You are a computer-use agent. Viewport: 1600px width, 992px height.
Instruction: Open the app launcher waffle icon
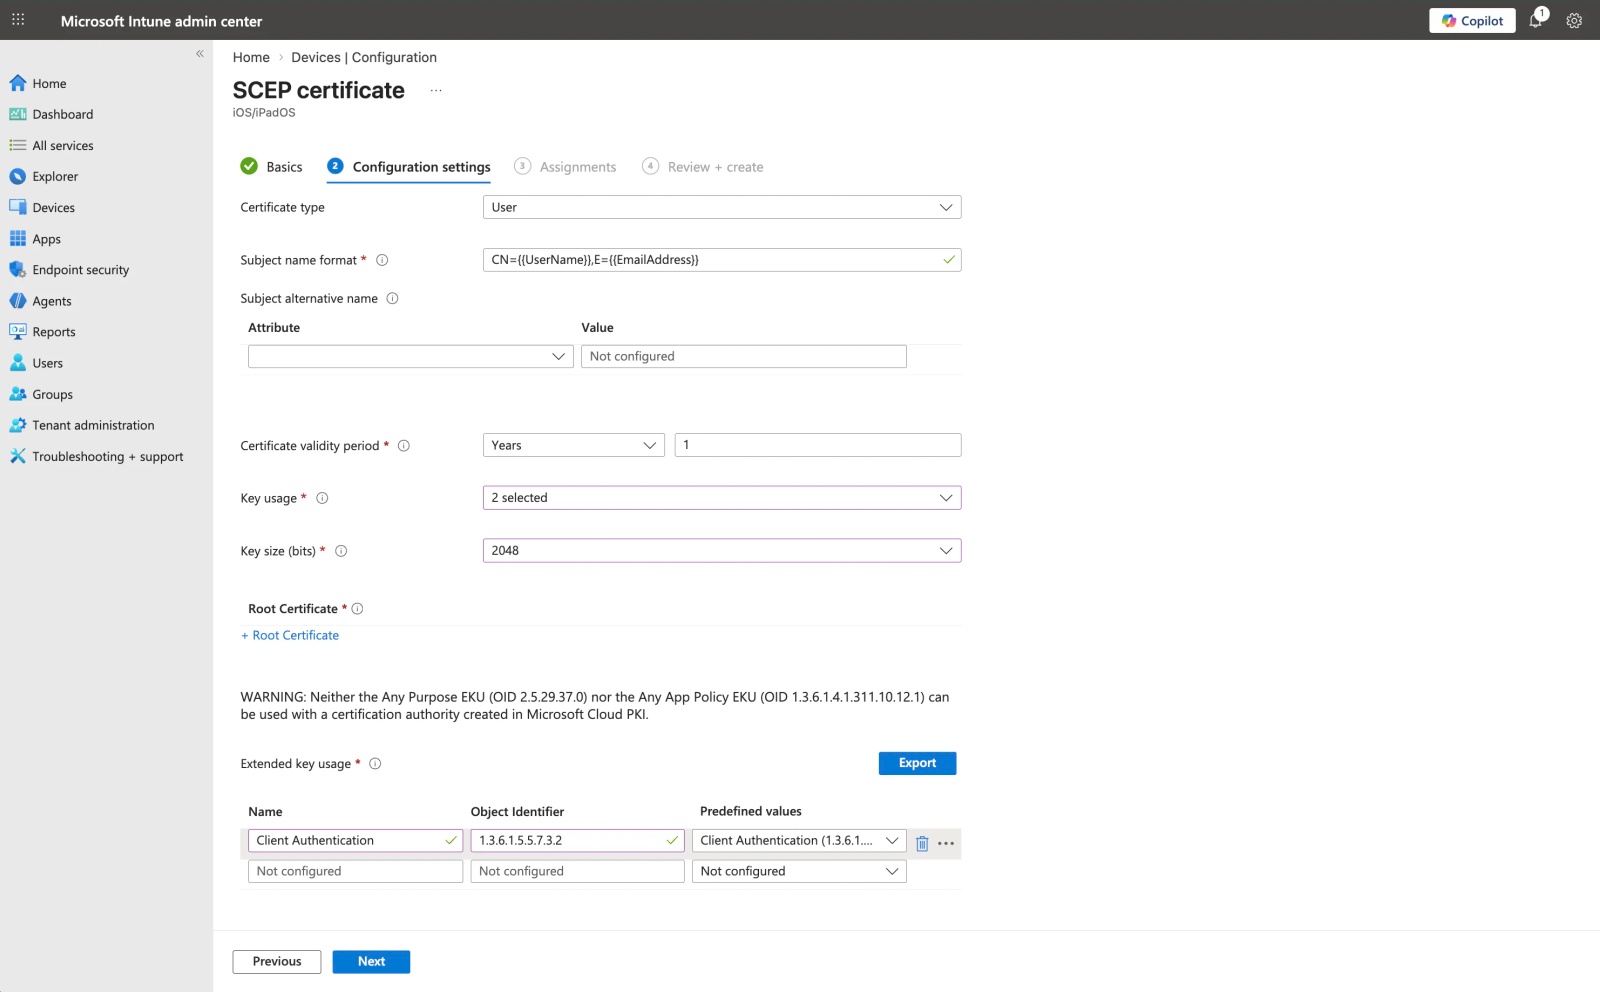coord(18,20)
